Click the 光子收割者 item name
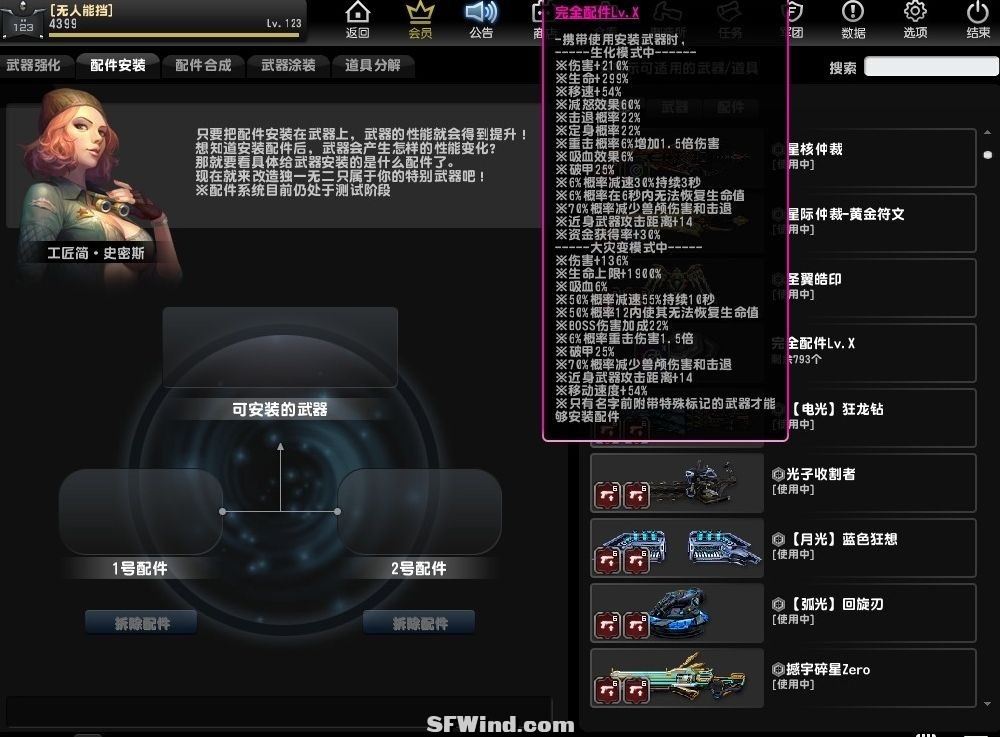1000x737 pixels. (x=821, y=474)
